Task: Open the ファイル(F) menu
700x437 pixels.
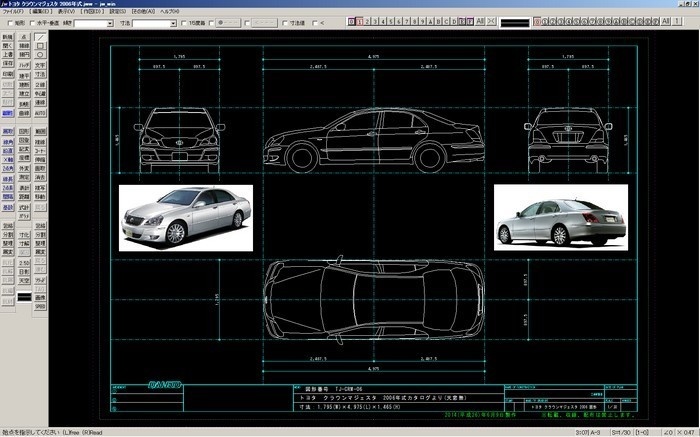Action: (x=13, y=11)
